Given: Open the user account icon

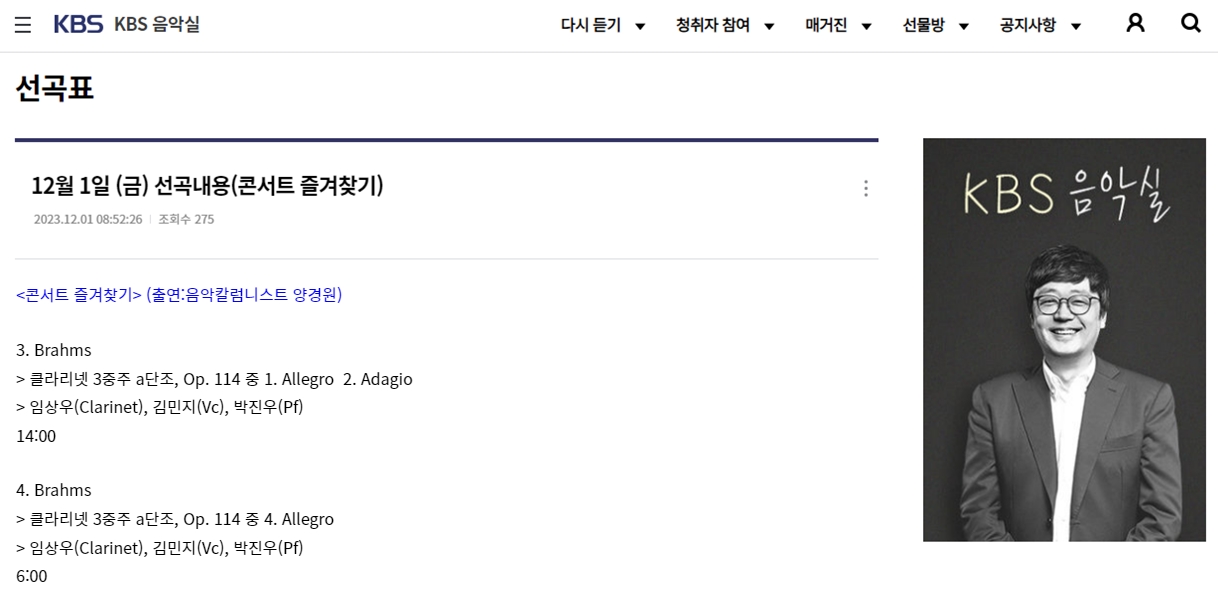Looking at the screenshot, I should pos(1135,24).
